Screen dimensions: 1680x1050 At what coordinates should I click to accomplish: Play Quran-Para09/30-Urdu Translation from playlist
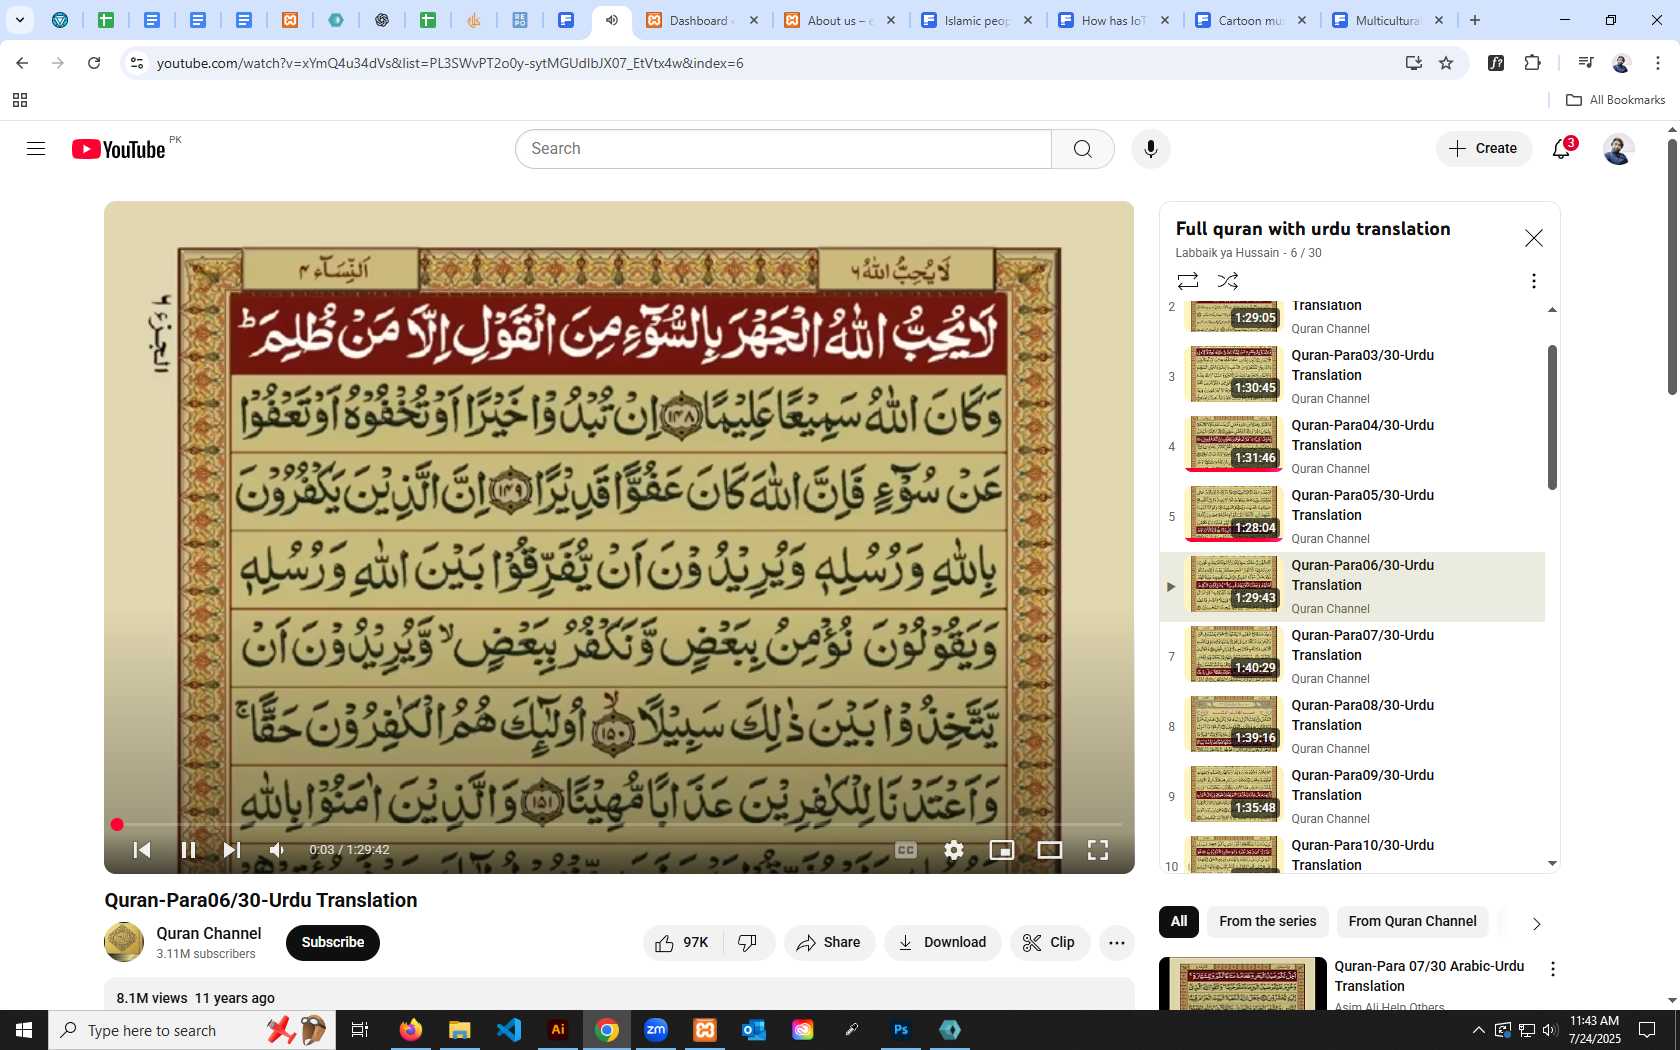pos(1352,797)
